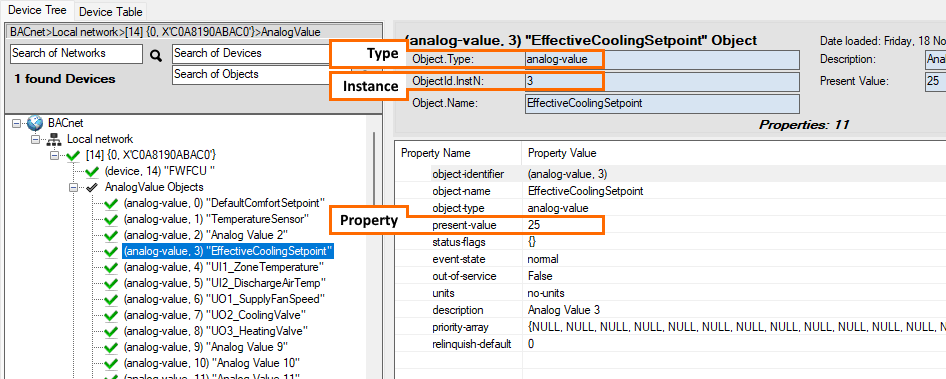Viewport: 946px width, 379px height.
Task: Click green check icon beside Analog Value 10
Action: [111, 363]
